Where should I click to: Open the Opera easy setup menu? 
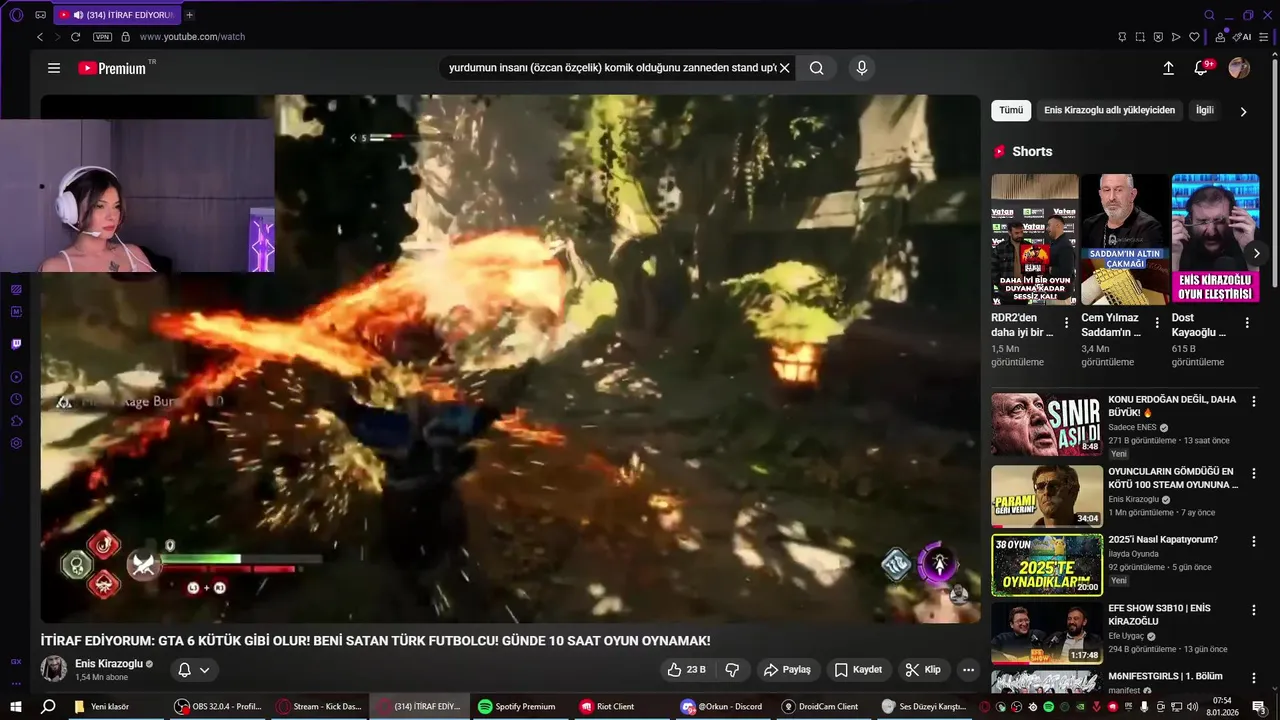tap(1265, 37)
